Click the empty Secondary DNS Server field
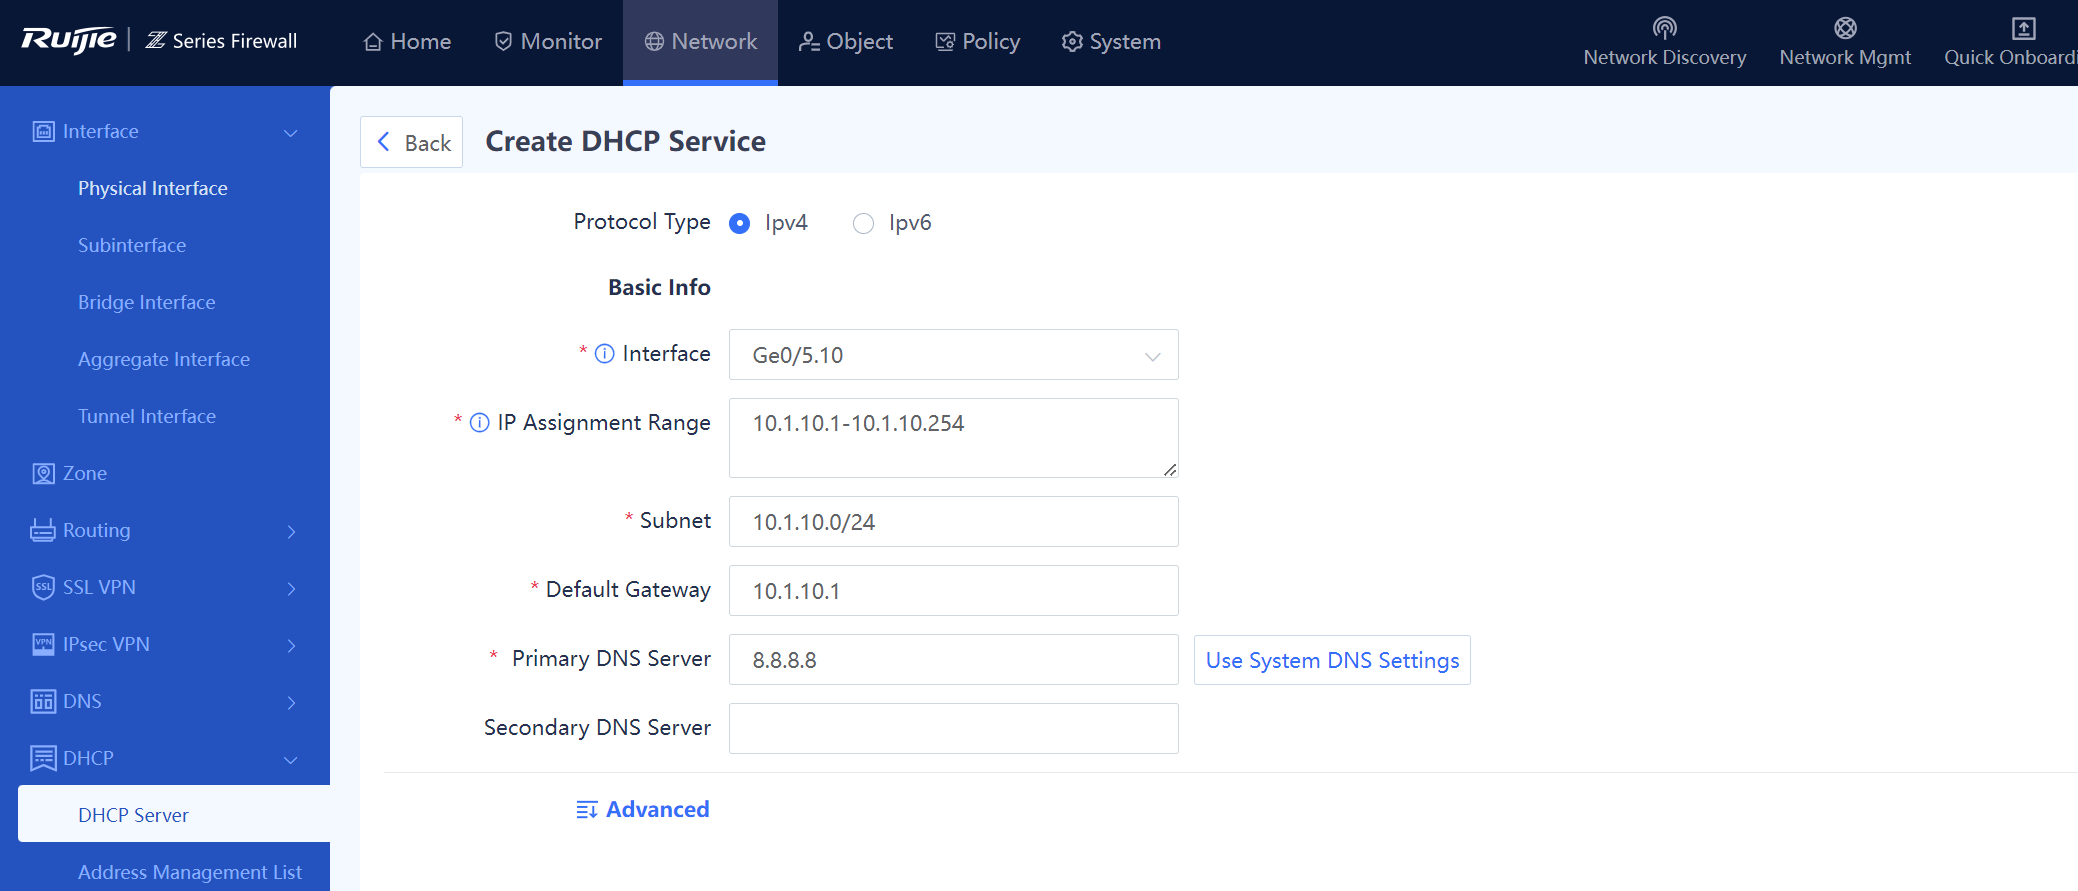 954,728
